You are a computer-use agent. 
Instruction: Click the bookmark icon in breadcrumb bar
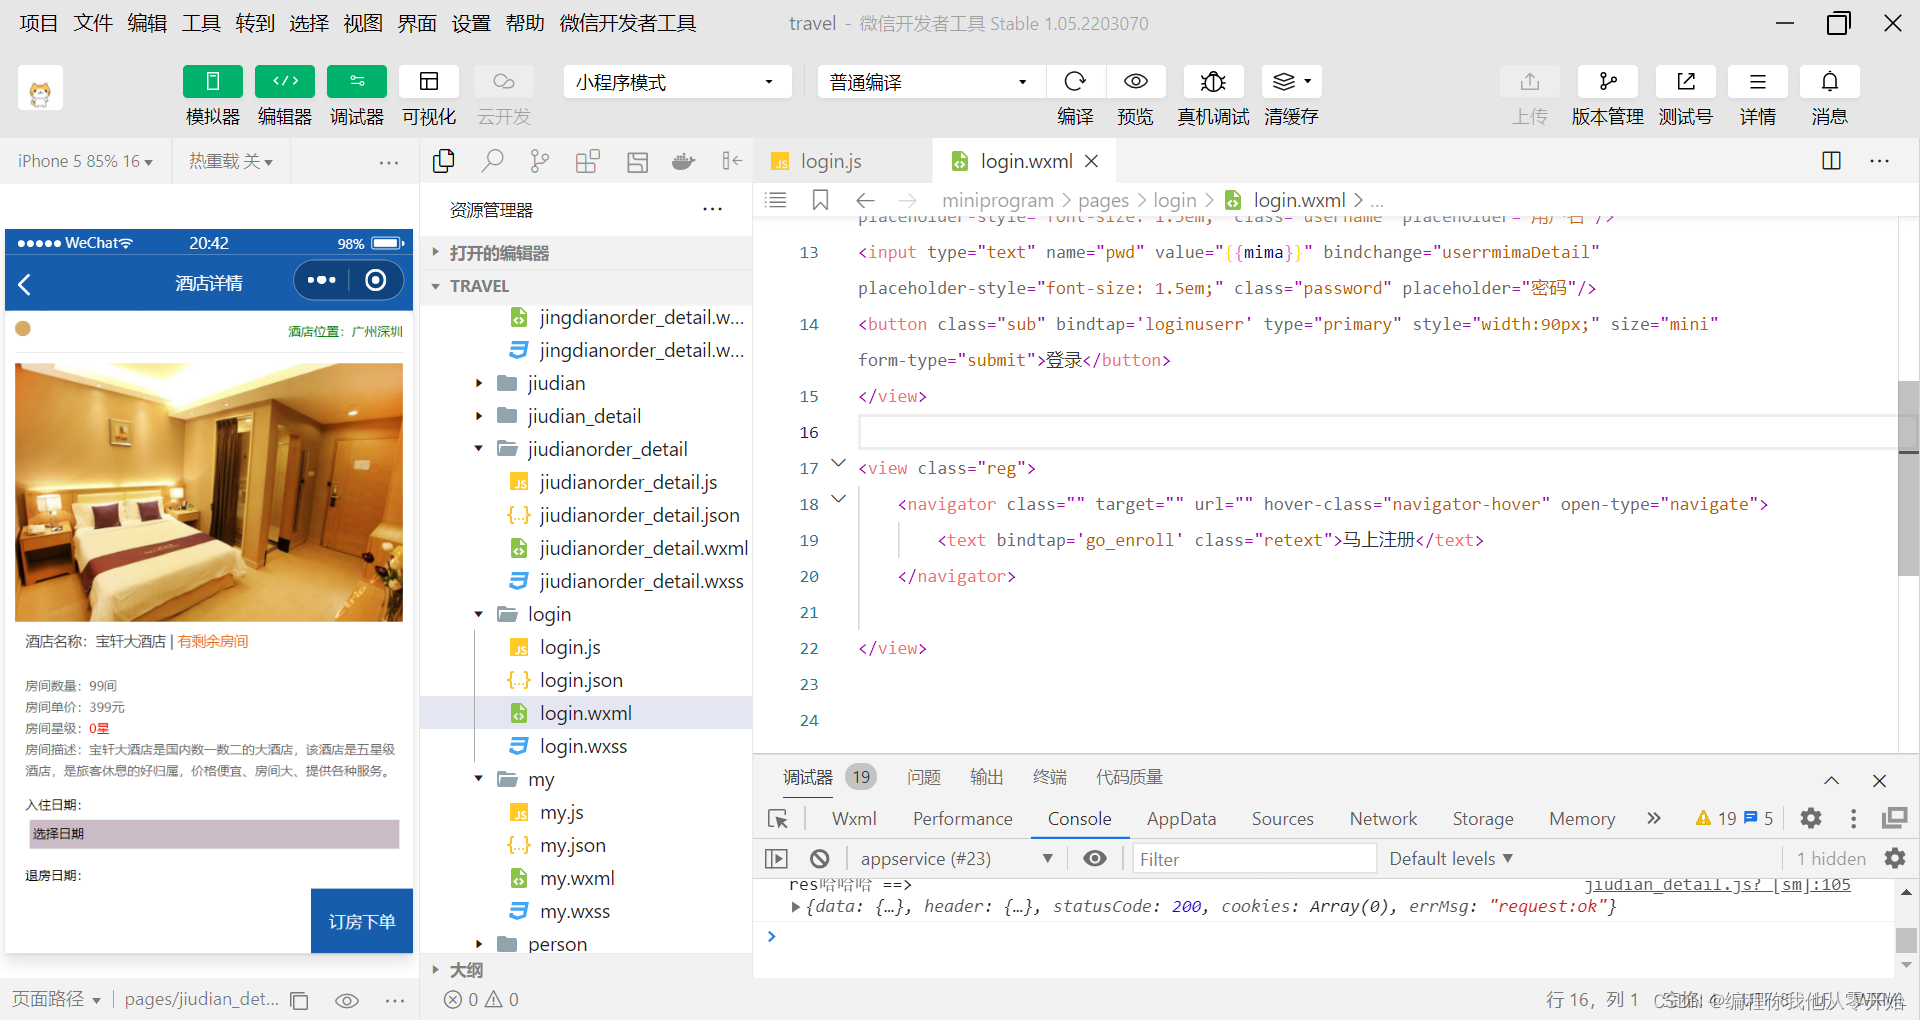[820, 200]
